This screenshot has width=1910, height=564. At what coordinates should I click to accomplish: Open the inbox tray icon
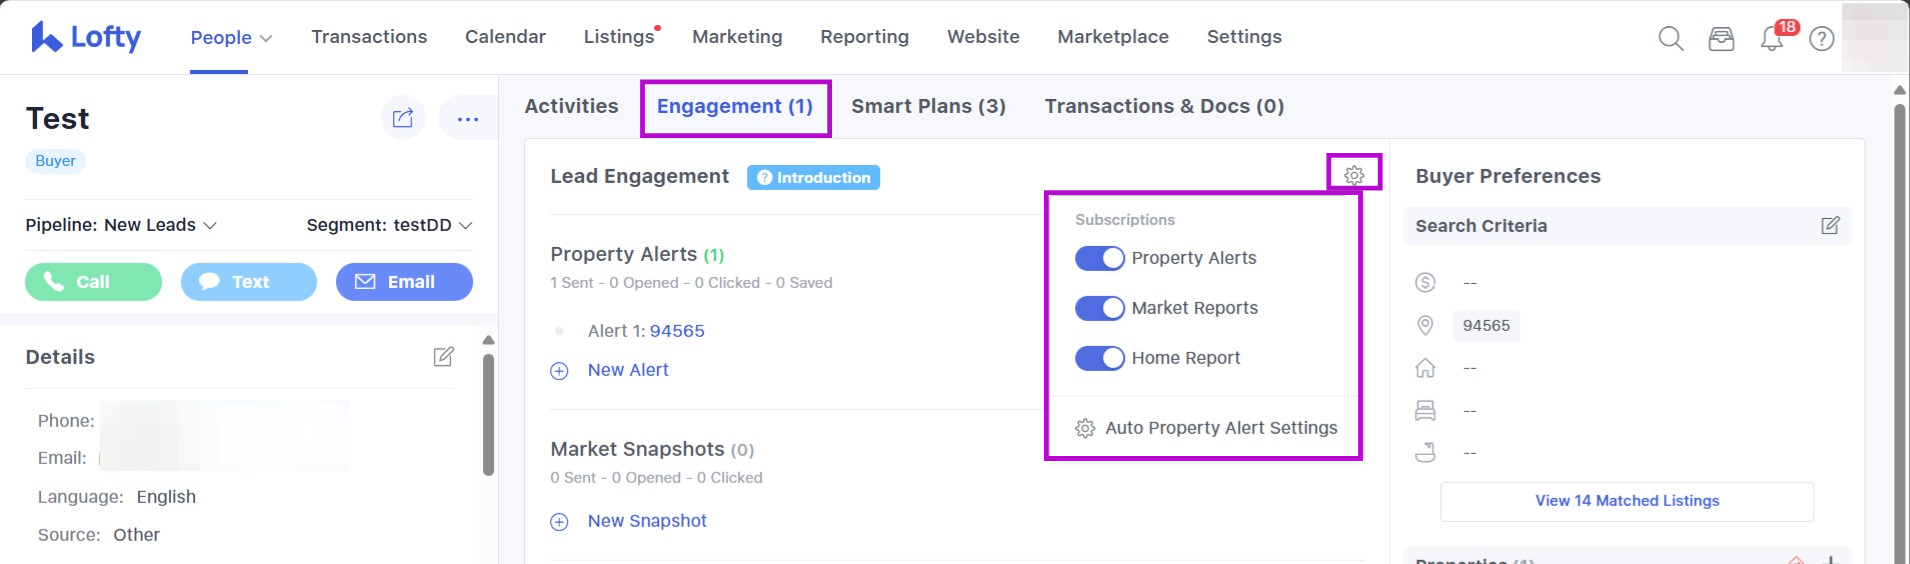(x=1721, y=39)
